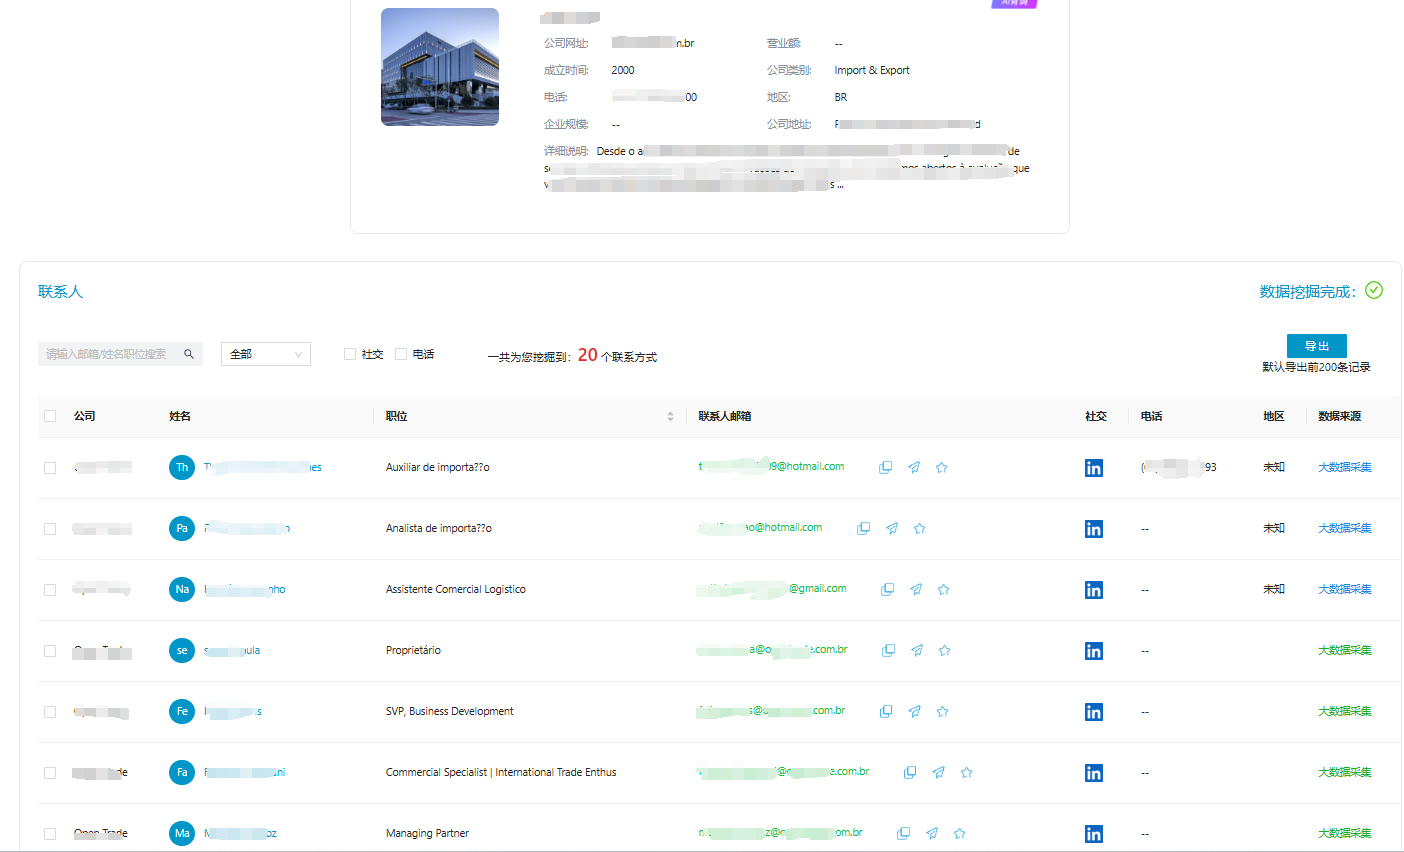Send email to Commercial Specialist contact
The height and width of the screenshot is (852, 1404).
tap(938, 772)
